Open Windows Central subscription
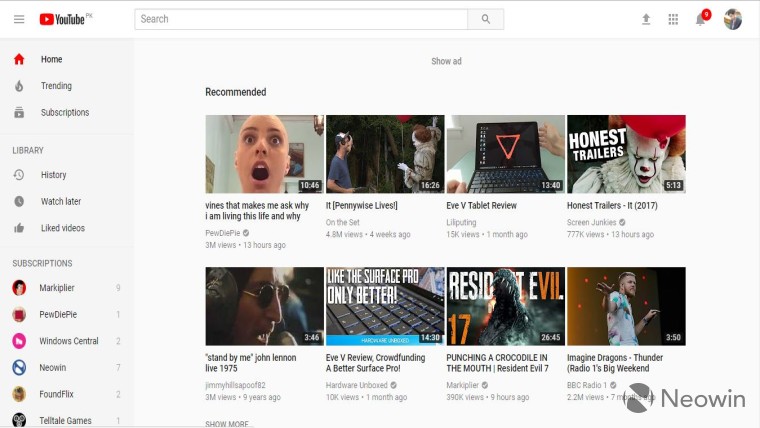 click(67, 341)
